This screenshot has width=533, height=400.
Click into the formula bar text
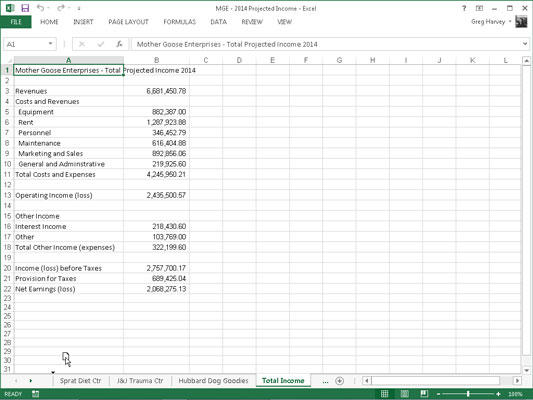tap(326, 44)
